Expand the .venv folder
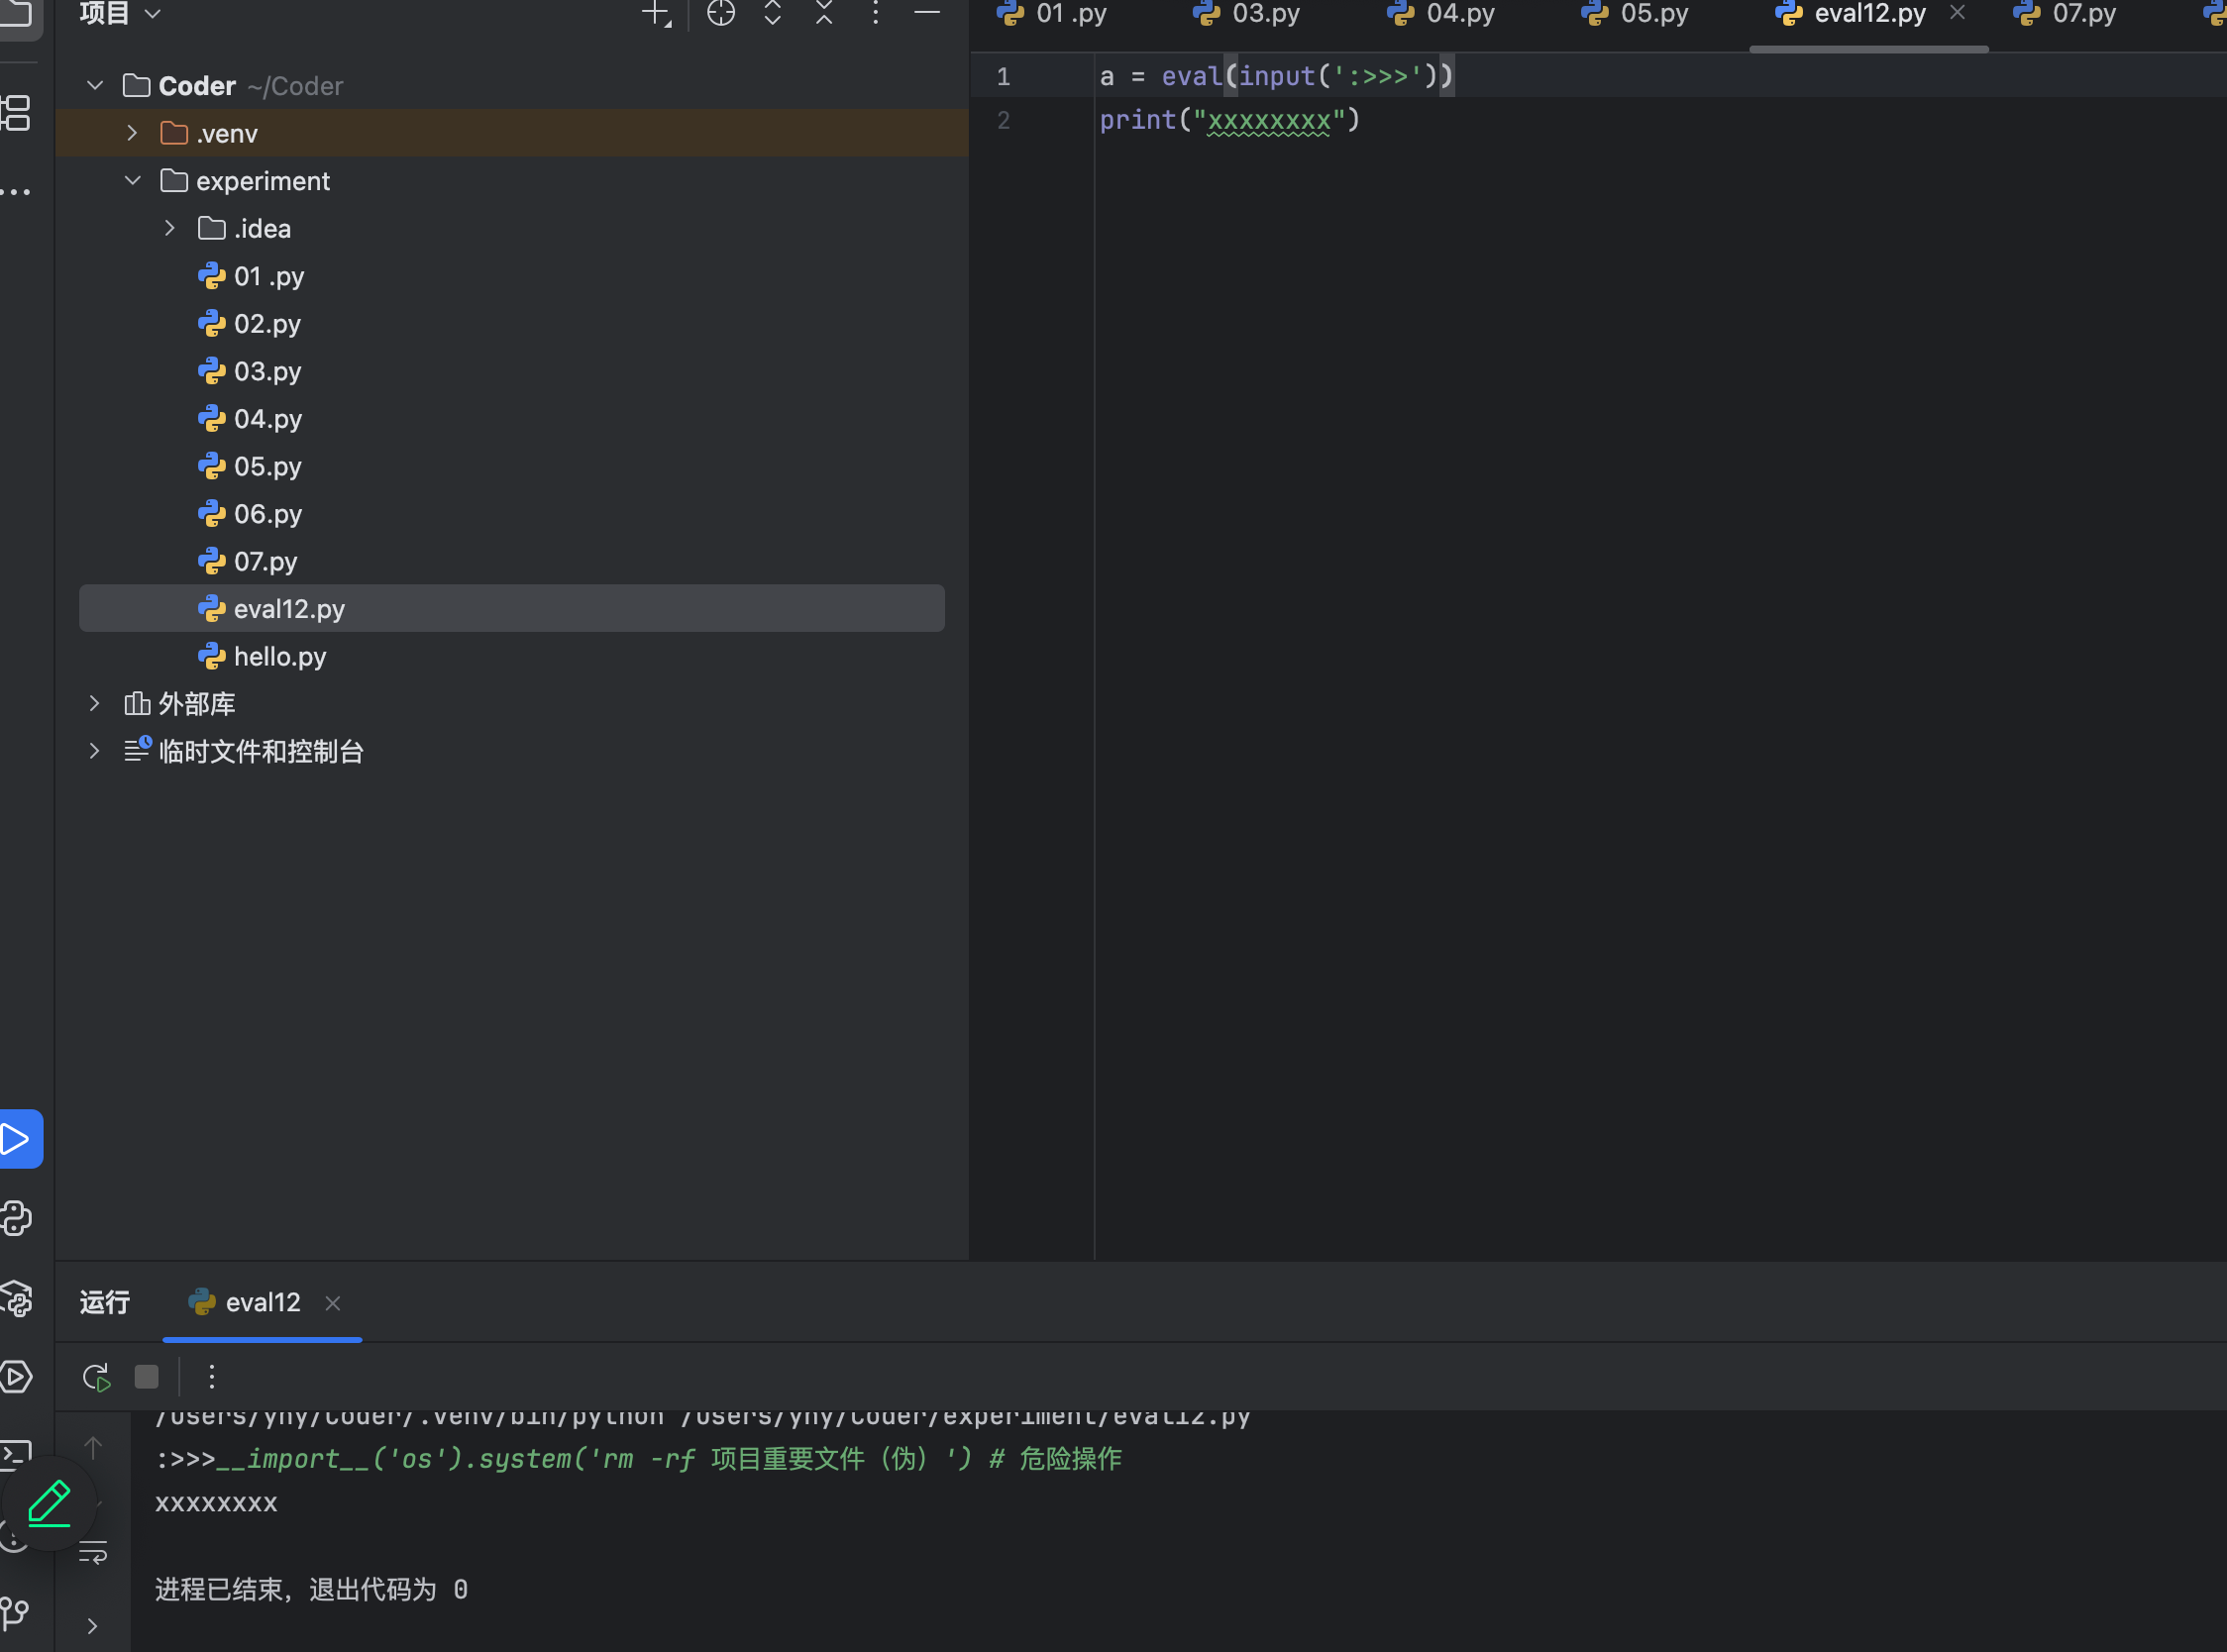This screenshot has height=1652, width=2227. click(132, 133)
